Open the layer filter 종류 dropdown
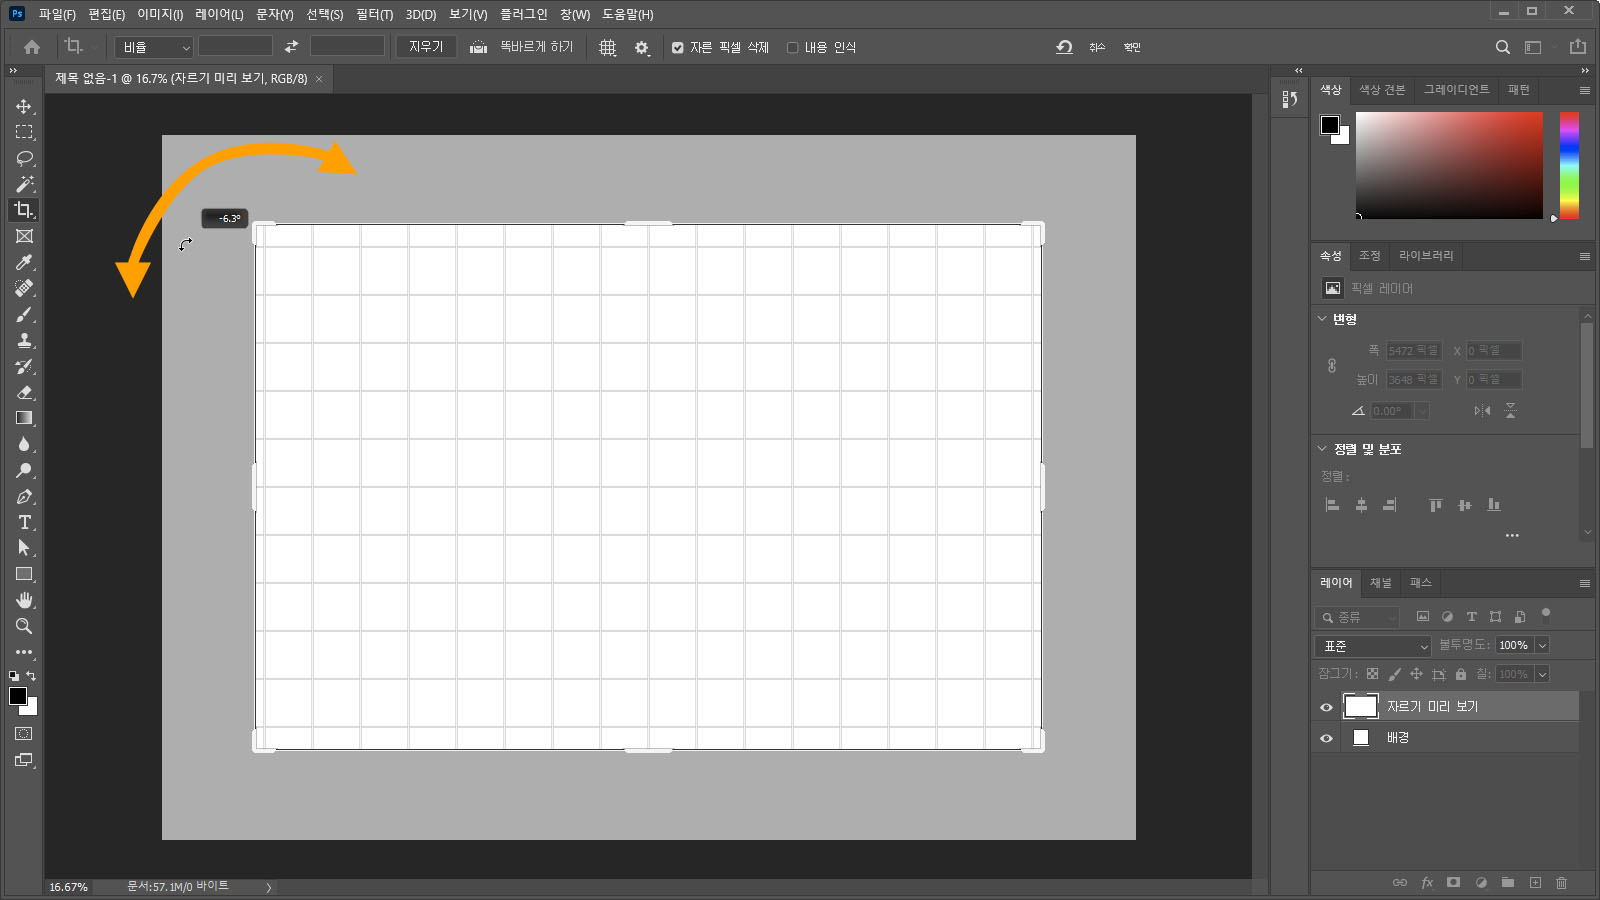 click(x=1358, y=617)
